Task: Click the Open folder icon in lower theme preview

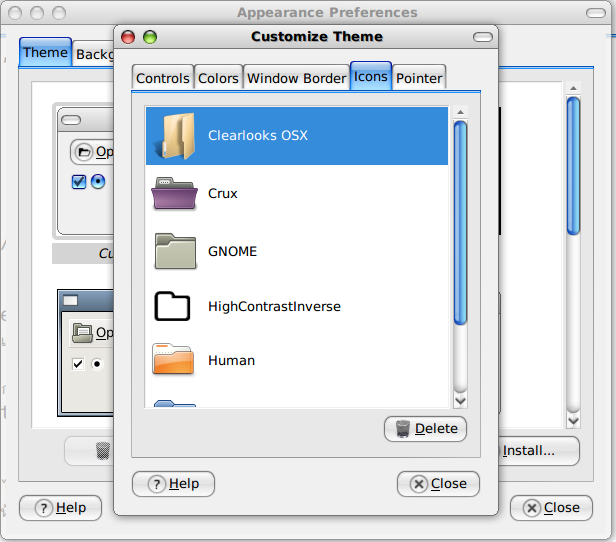Action: click(x=82, y=333)
